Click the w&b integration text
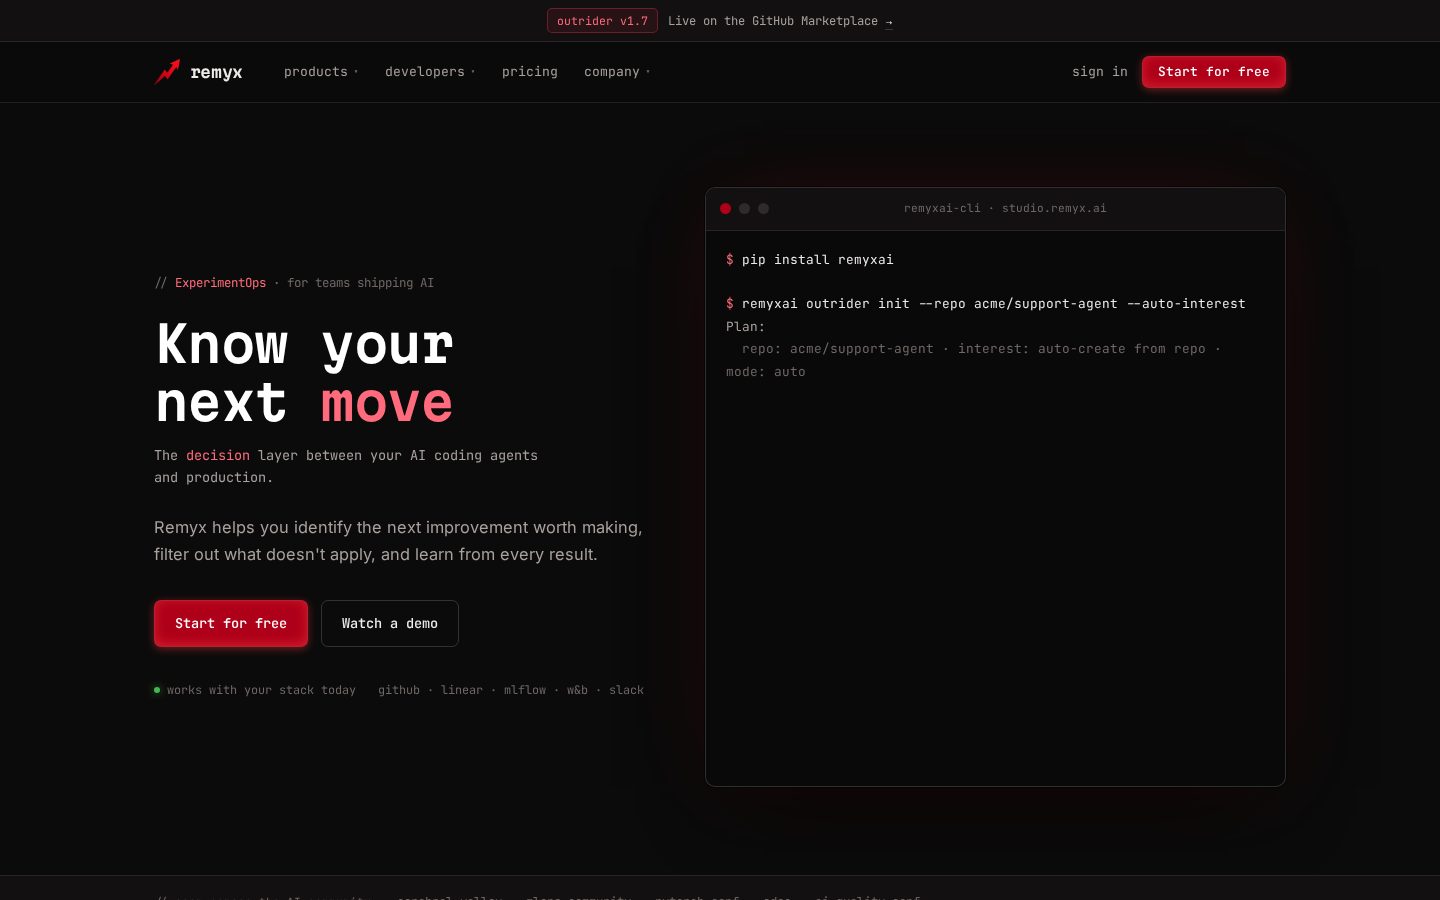Screen dimensions: 1440x900 (x=578, y=690)
